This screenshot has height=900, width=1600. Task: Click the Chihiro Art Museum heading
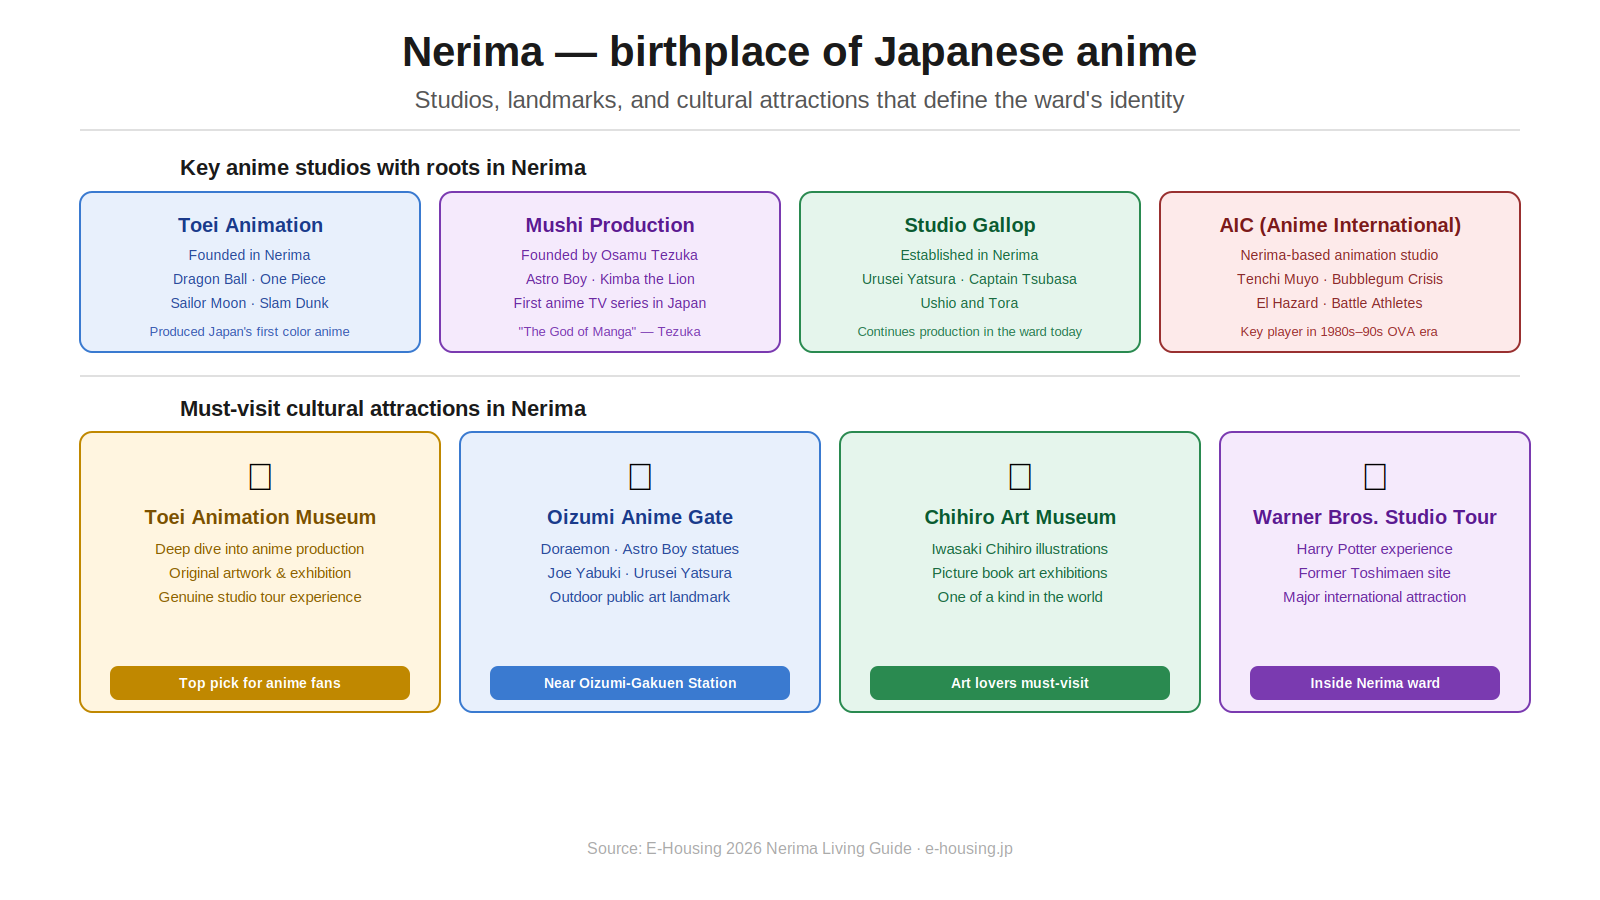tap(1020, 517)
